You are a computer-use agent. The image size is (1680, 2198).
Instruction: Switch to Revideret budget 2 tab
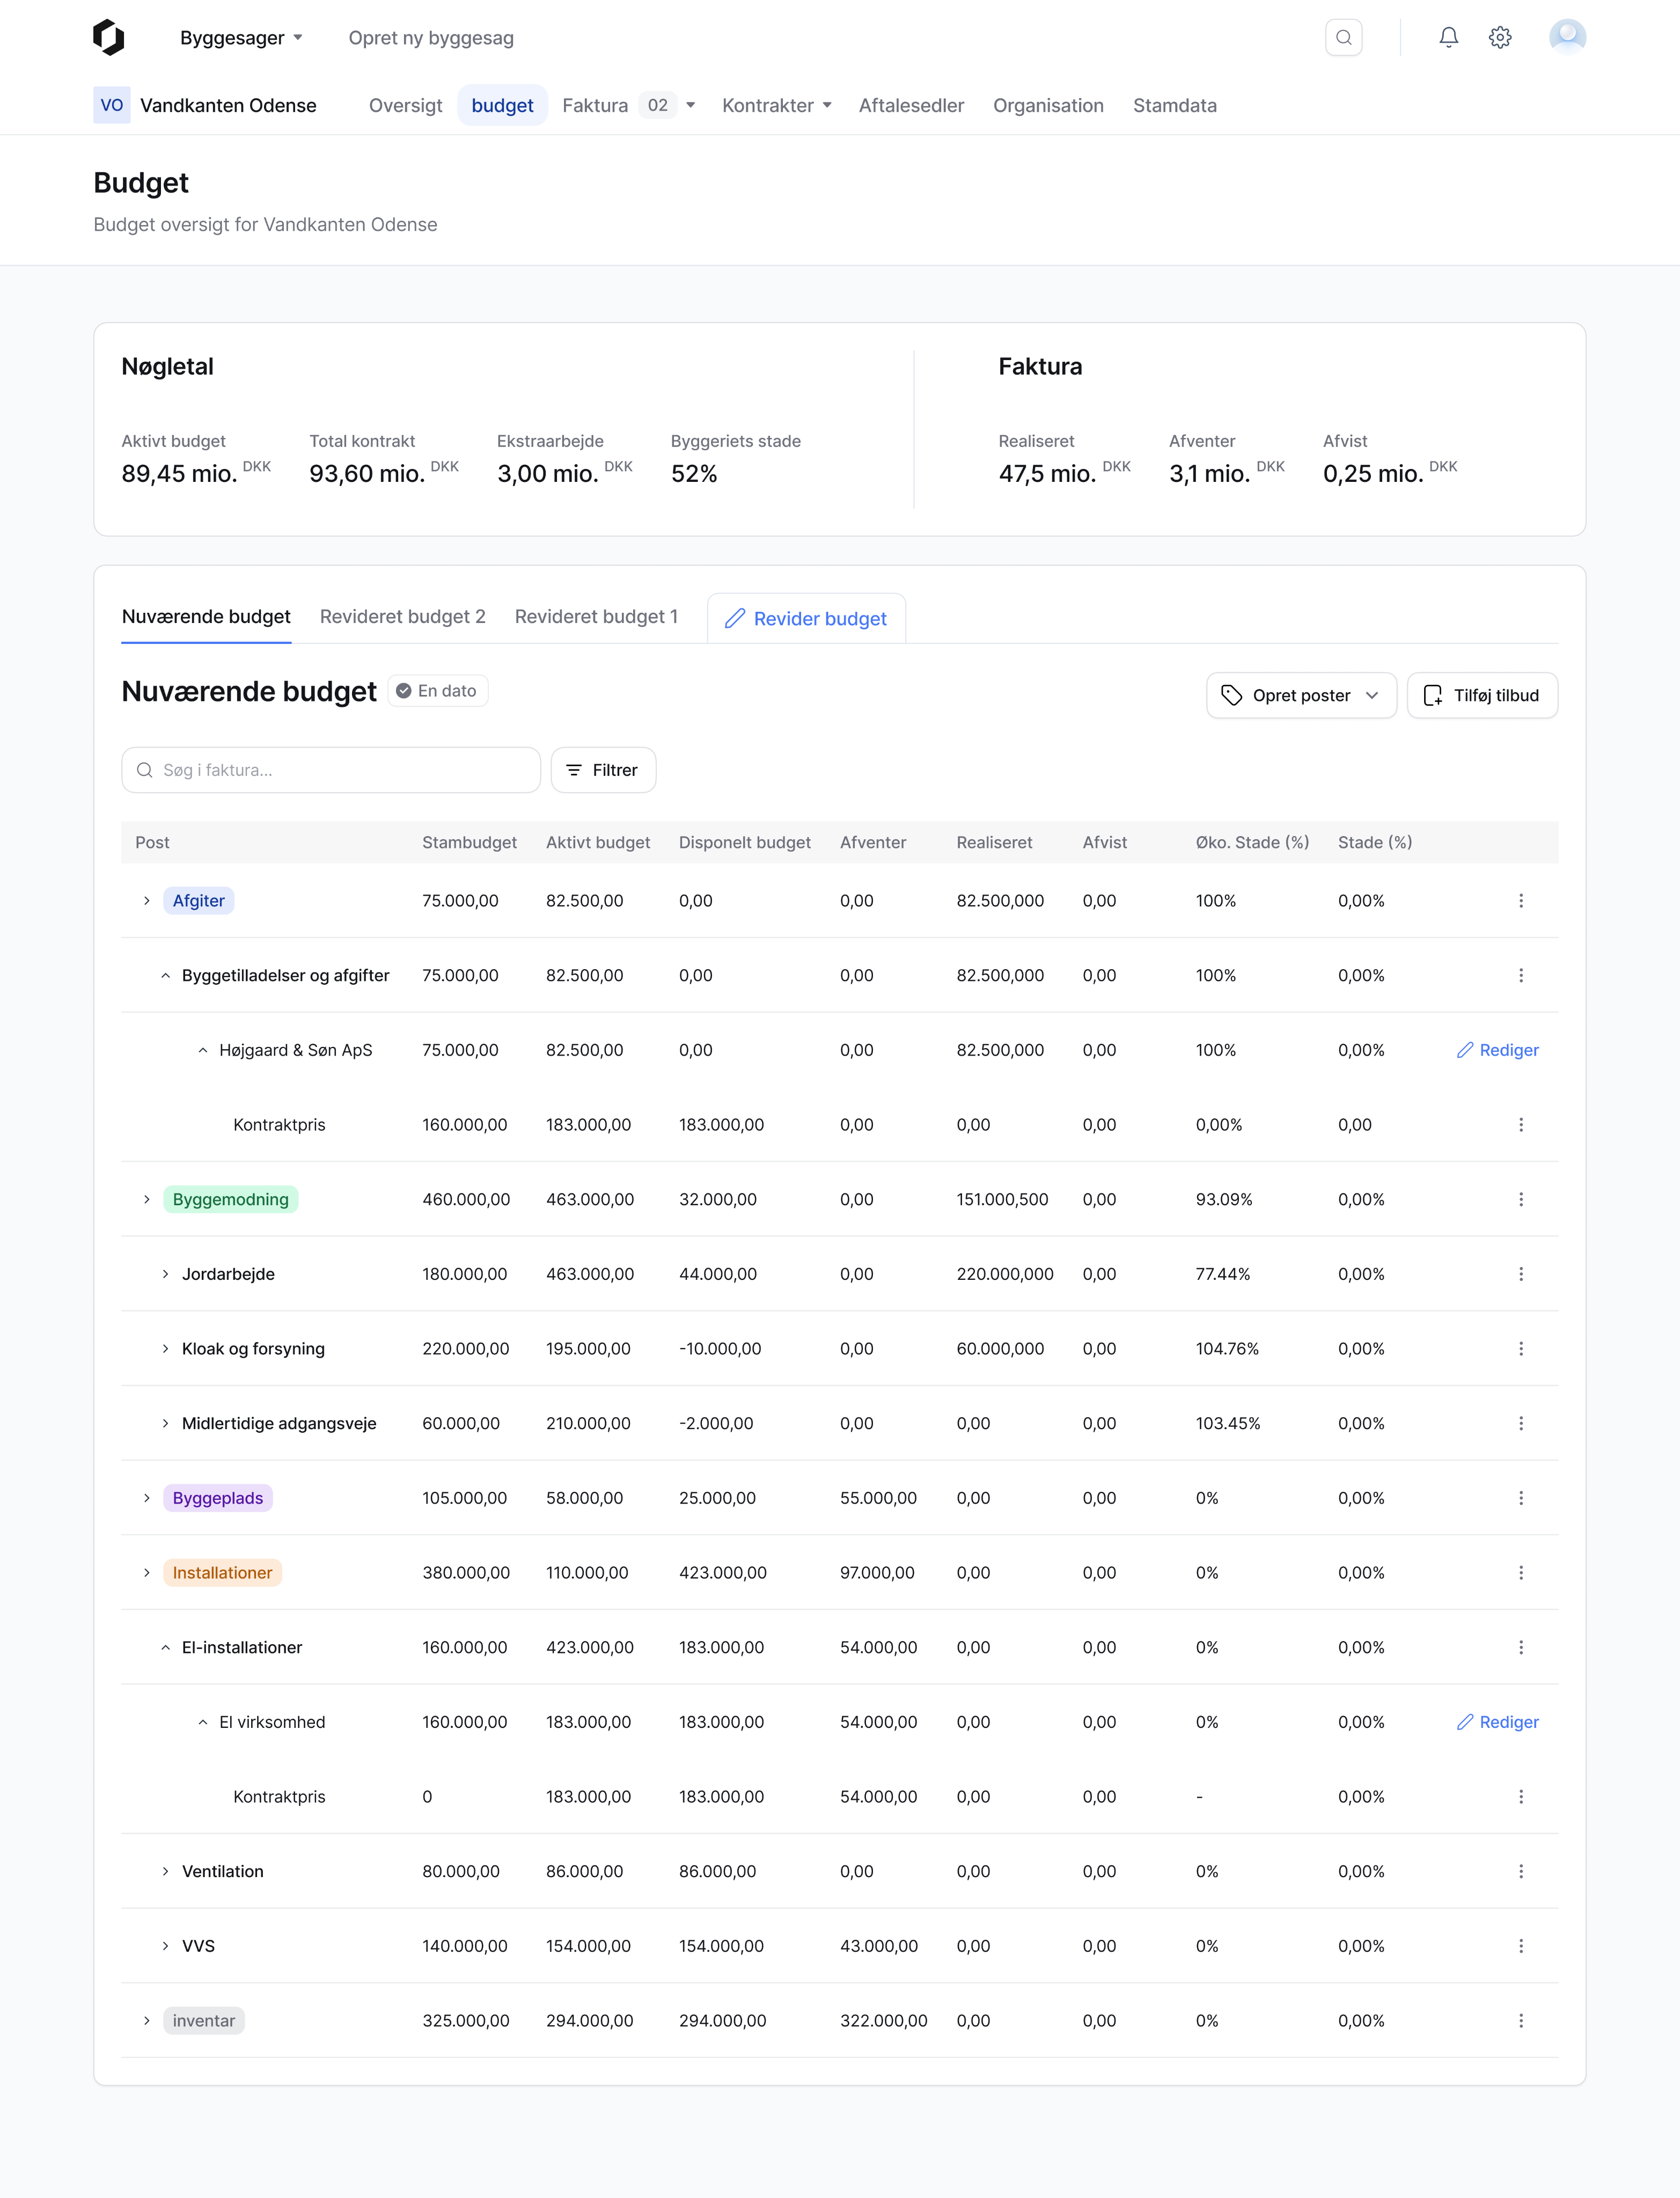[402, 617]
